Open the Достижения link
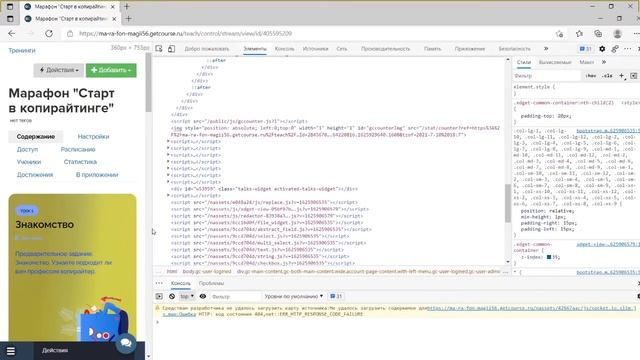640x360 pixels. click(35, 174)
